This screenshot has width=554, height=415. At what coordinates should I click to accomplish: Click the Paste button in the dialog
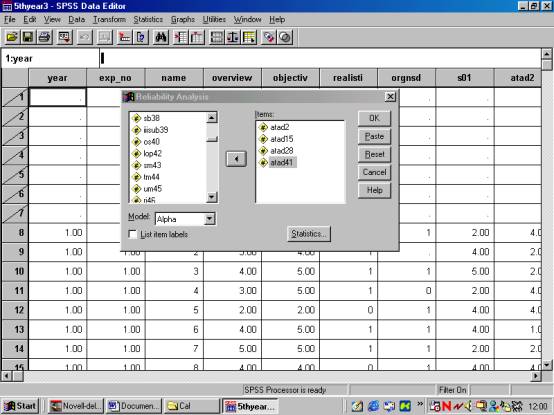tap(374, 136)
